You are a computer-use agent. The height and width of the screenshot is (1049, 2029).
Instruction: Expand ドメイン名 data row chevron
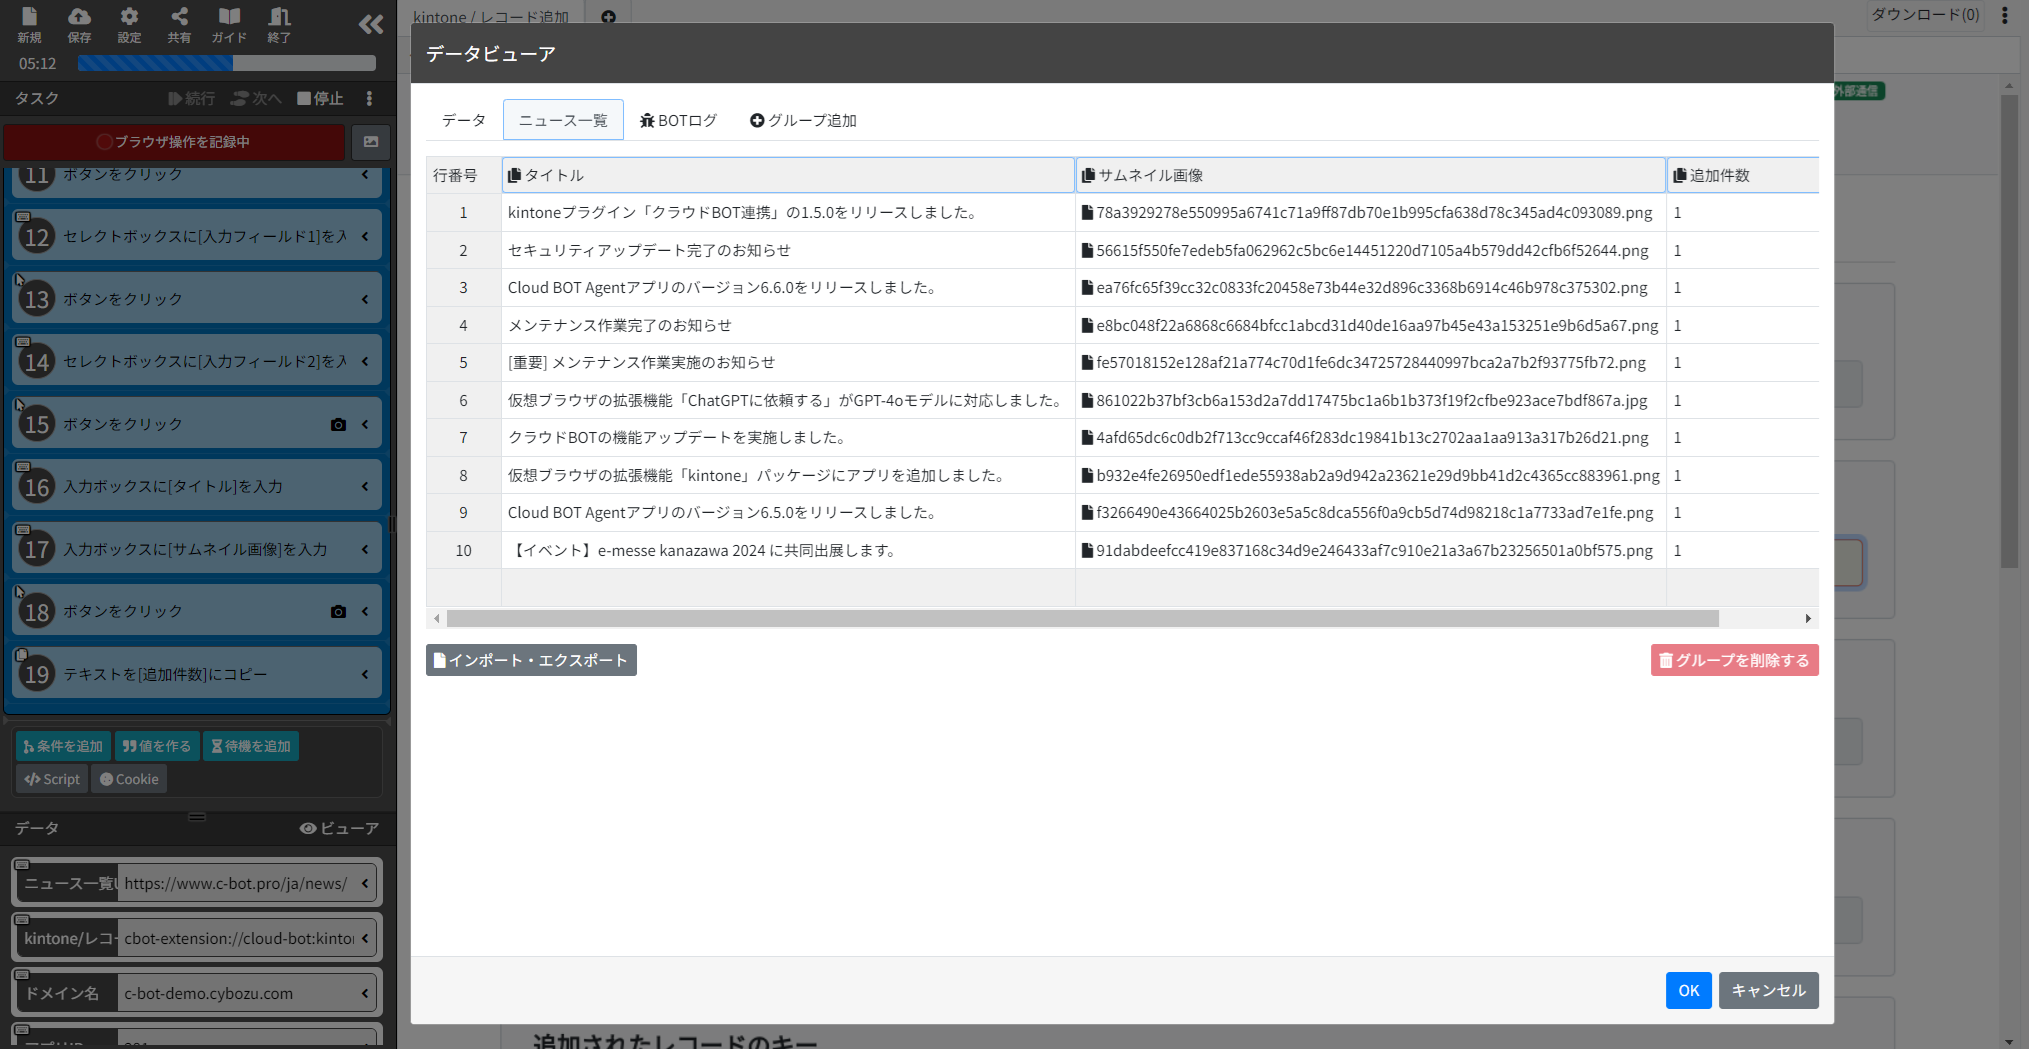click(365, 994)
